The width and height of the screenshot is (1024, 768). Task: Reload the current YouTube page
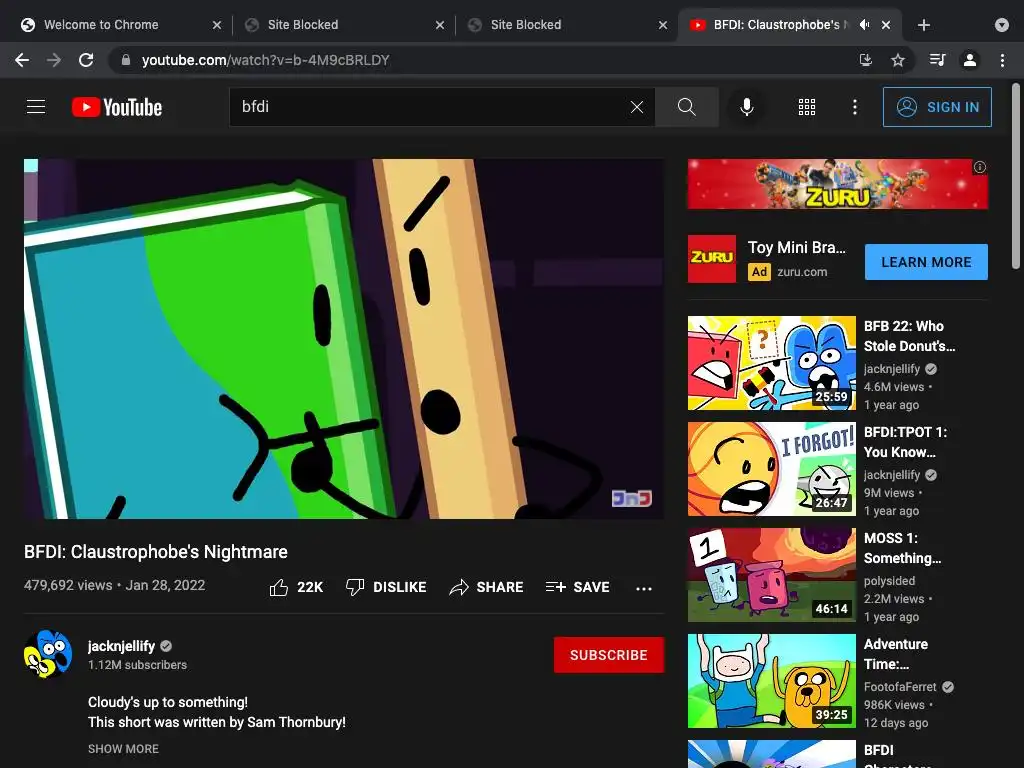click(x=86, y=60)
